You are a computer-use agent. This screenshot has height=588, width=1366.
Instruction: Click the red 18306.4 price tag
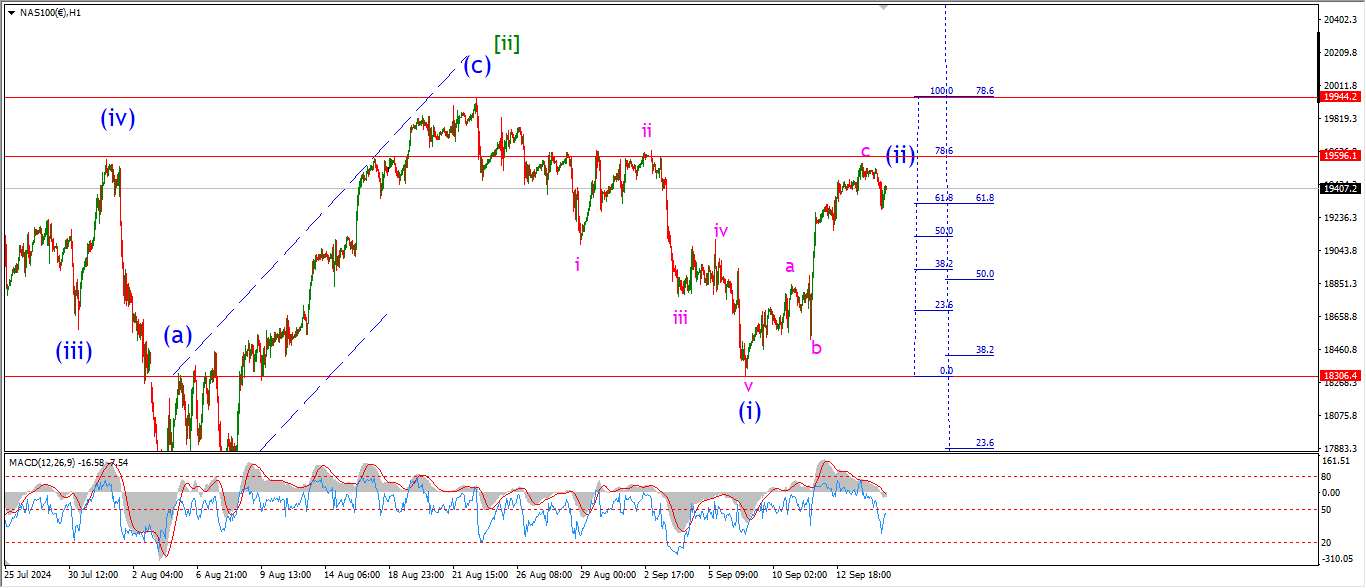click(1339, 376)
